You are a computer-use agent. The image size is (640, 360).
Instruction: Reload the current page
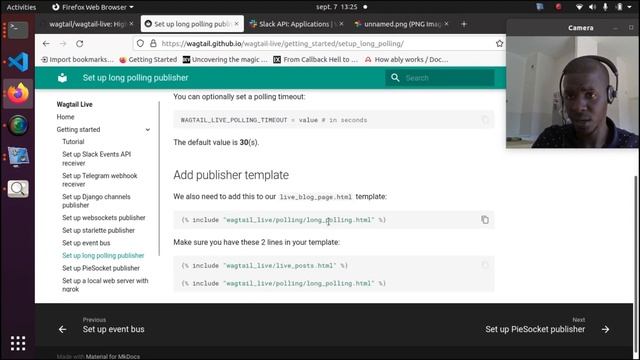pyautogui.click(x=80, y=44)
